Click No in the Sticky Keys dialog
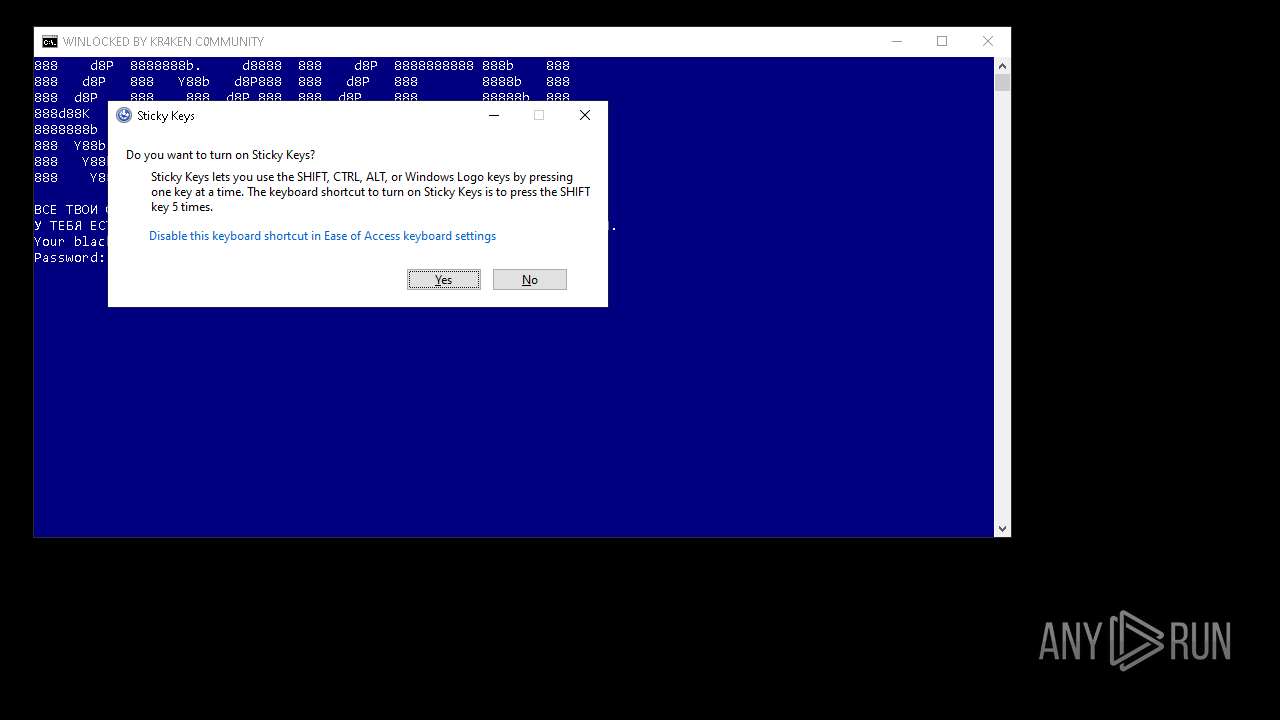The width and height of the screenshot is (1280, 720). pyautogui.click(x=530, y=280)
